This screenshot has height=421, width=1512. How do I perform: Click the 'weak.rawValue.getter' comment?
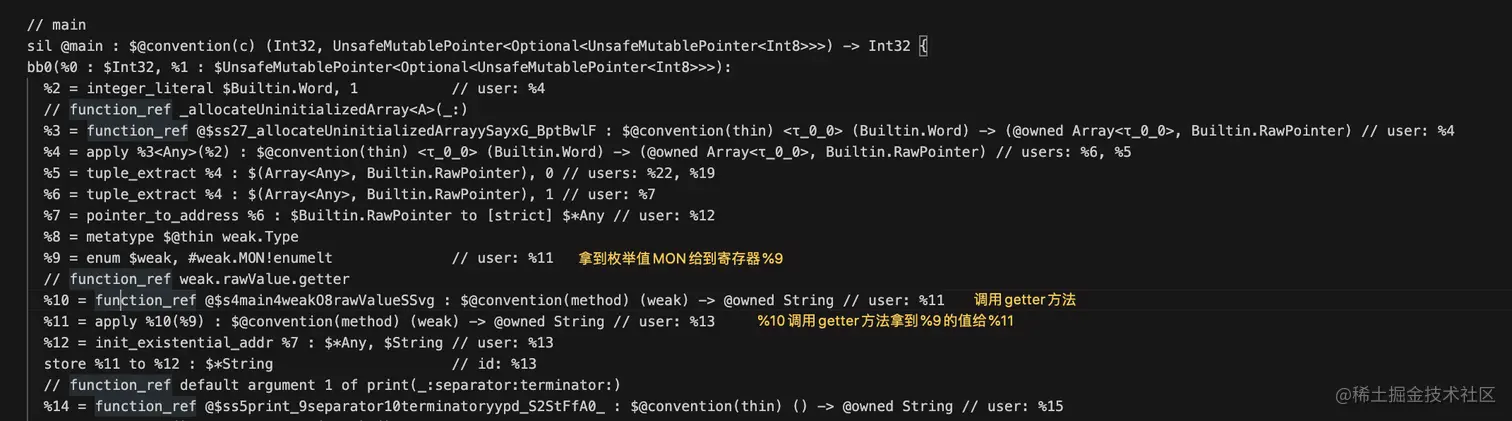(x=265, y=279)
